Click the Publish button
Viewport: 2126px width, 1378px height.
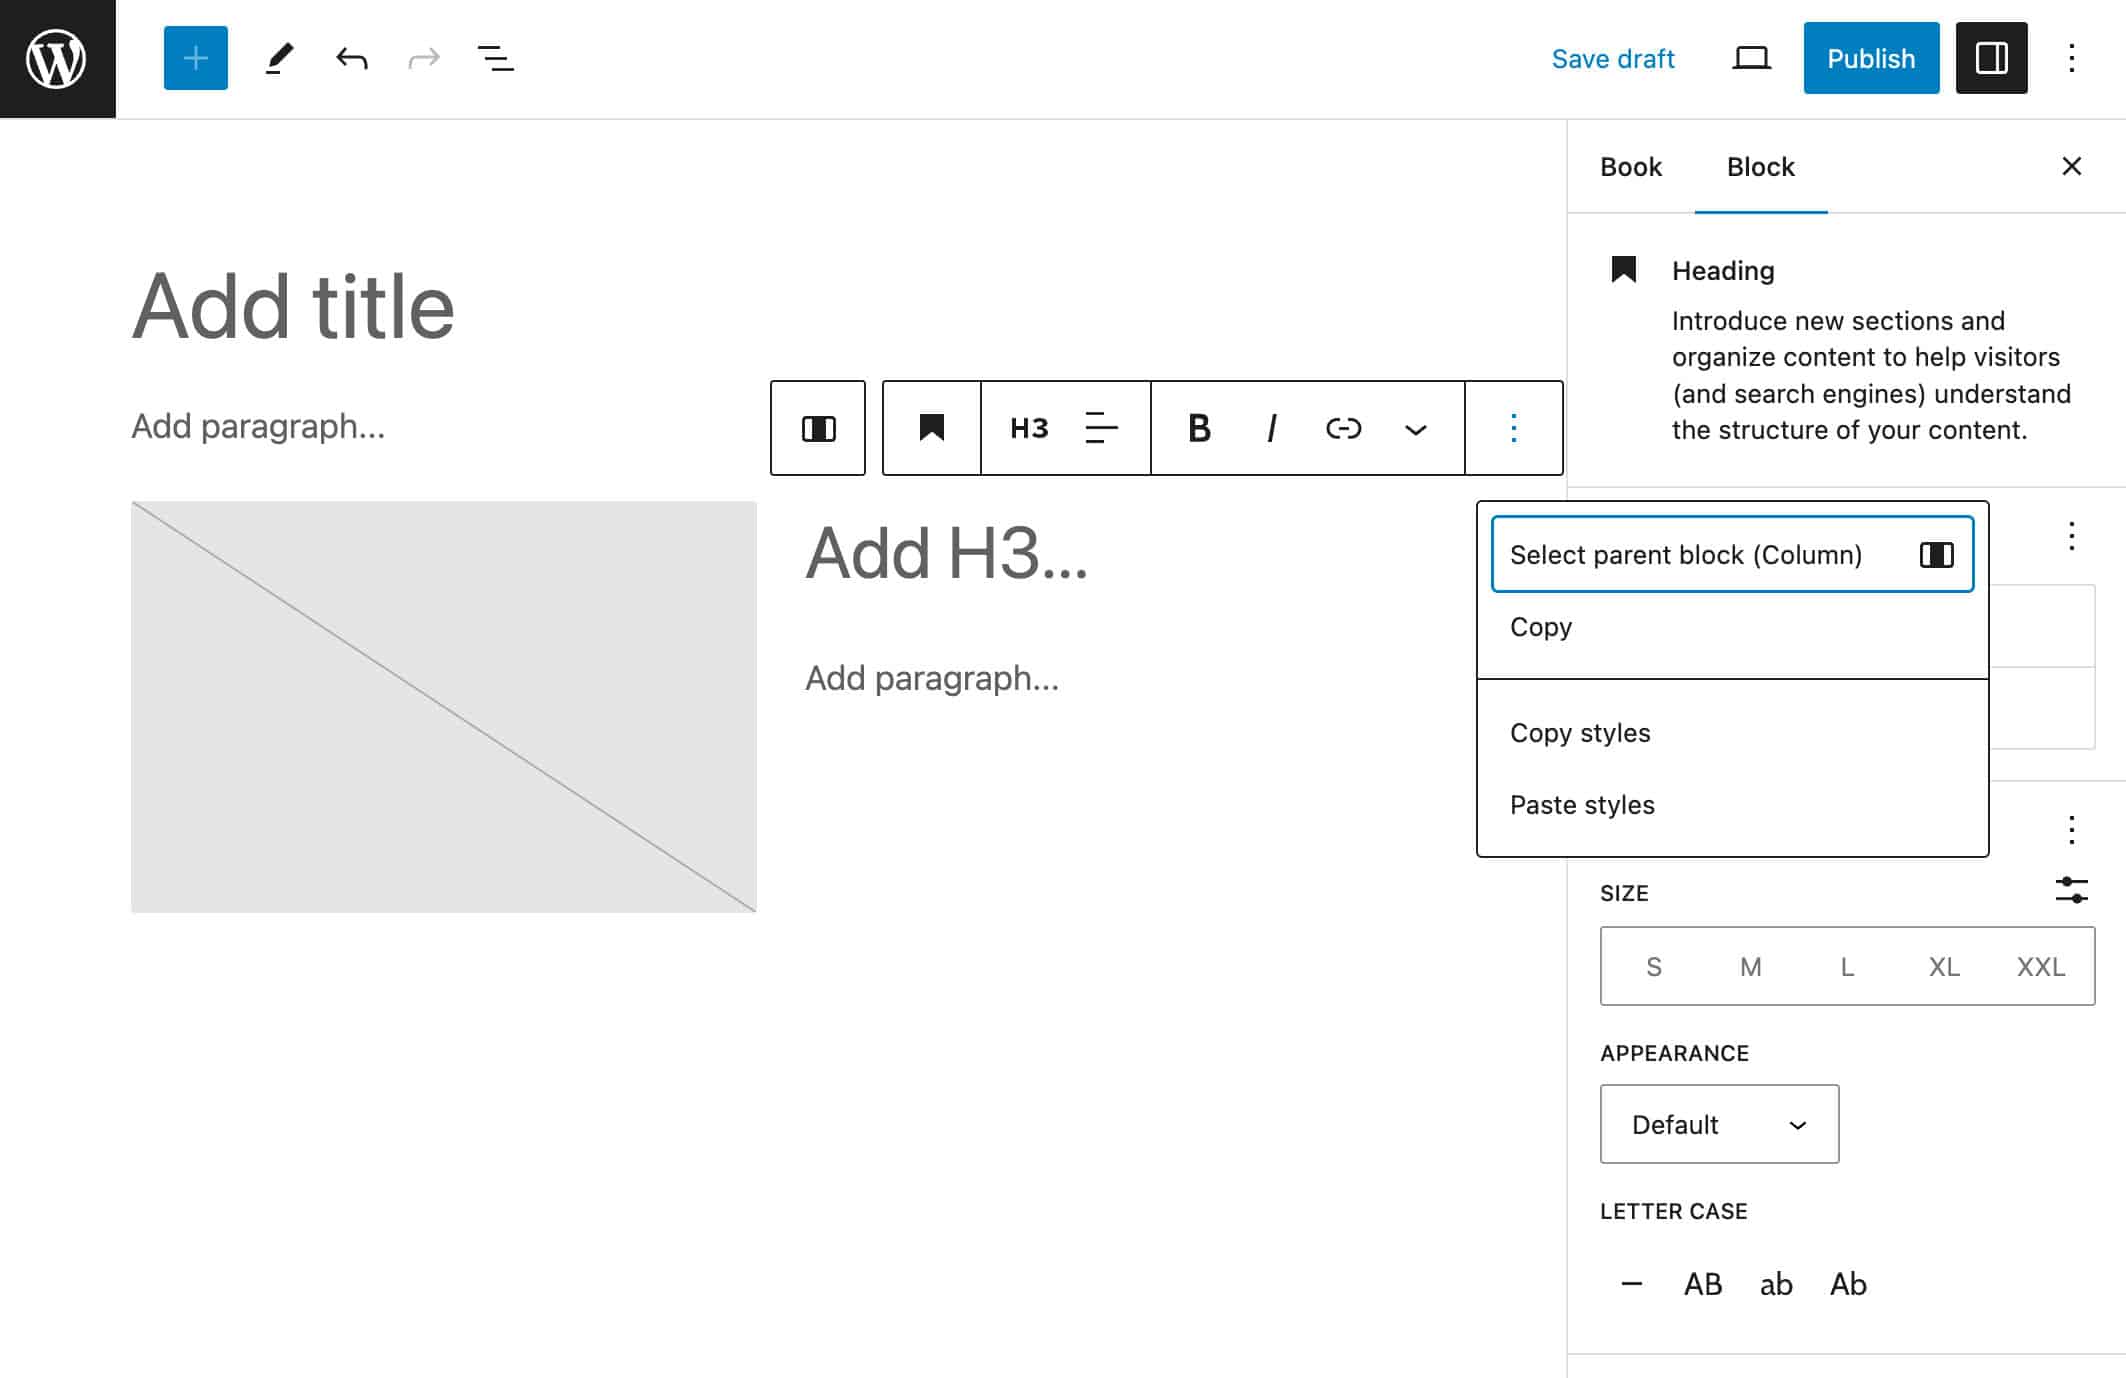1870,57
